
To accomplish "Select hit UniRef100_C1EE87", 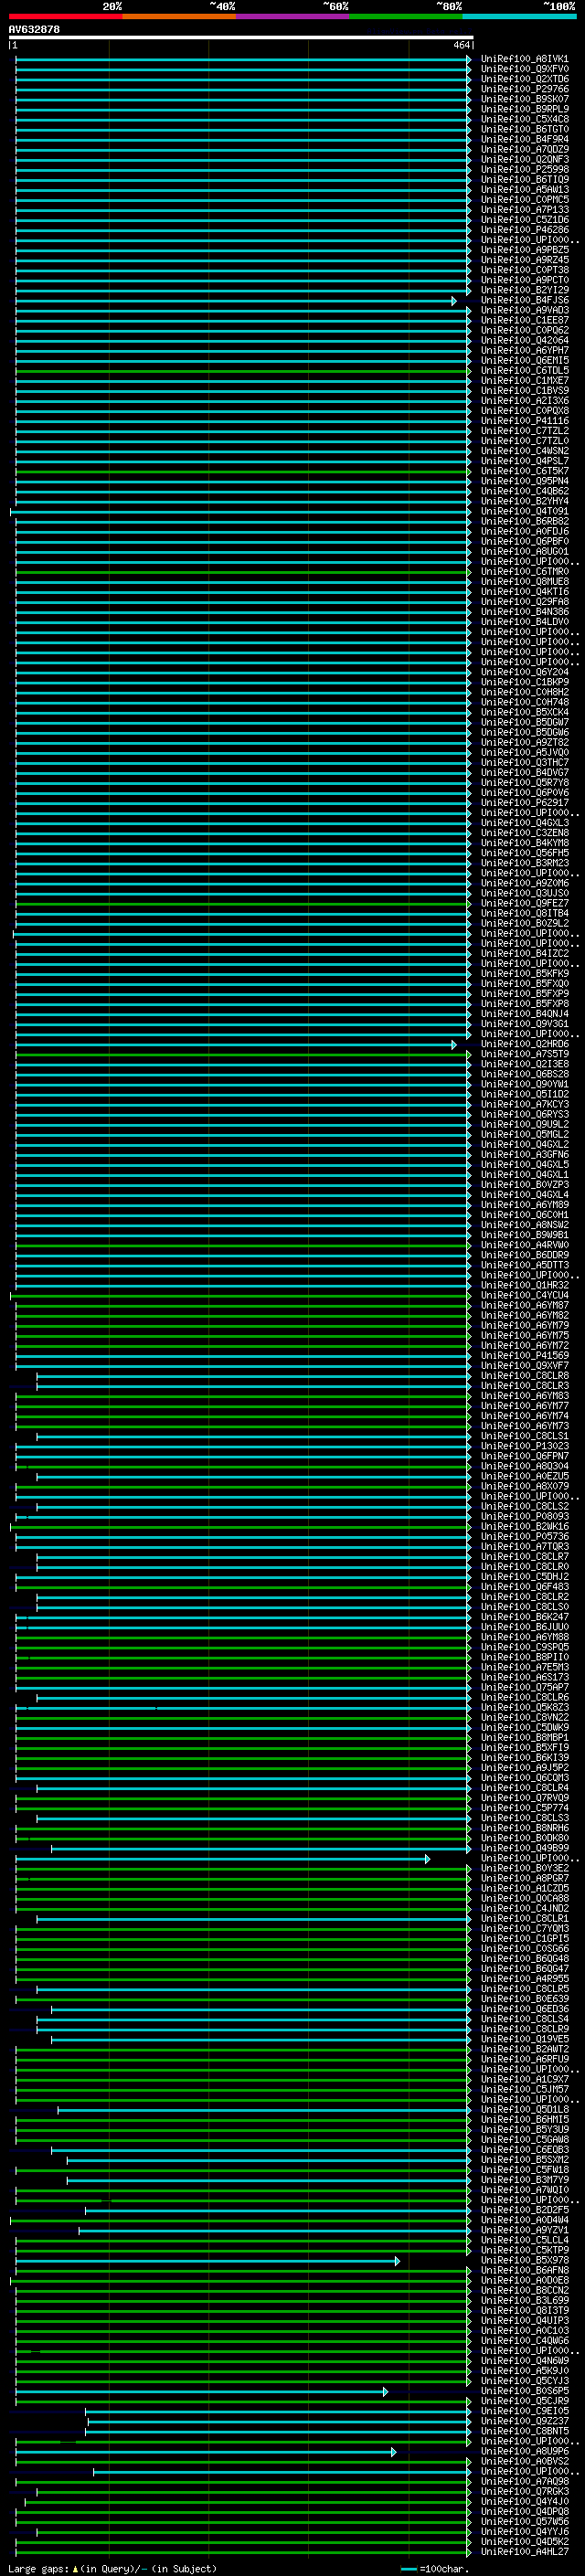I will [524, 320].
